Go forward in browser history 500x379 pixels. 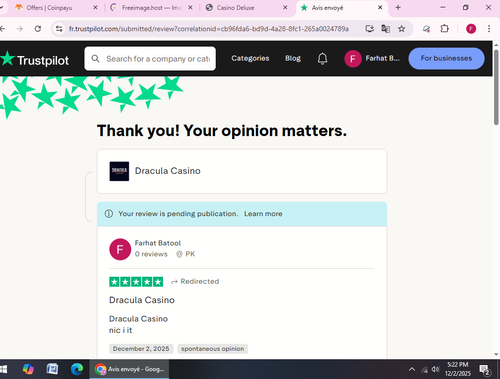20,29
